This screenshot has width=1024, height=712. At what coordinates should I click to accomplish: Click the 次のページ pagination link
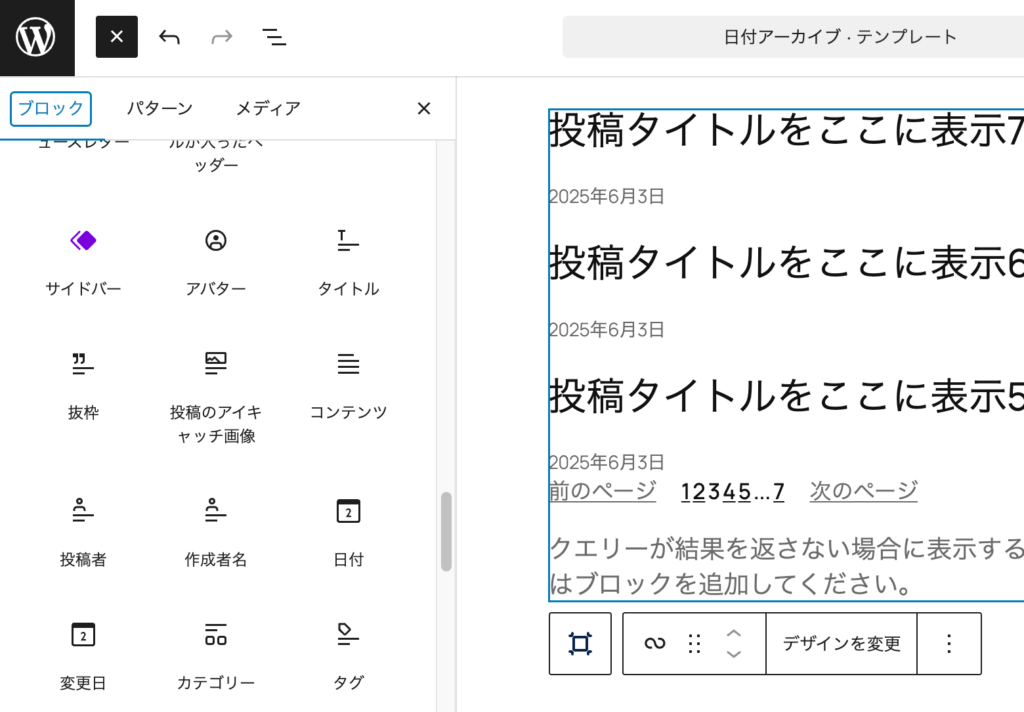click(x=863, y=491)
